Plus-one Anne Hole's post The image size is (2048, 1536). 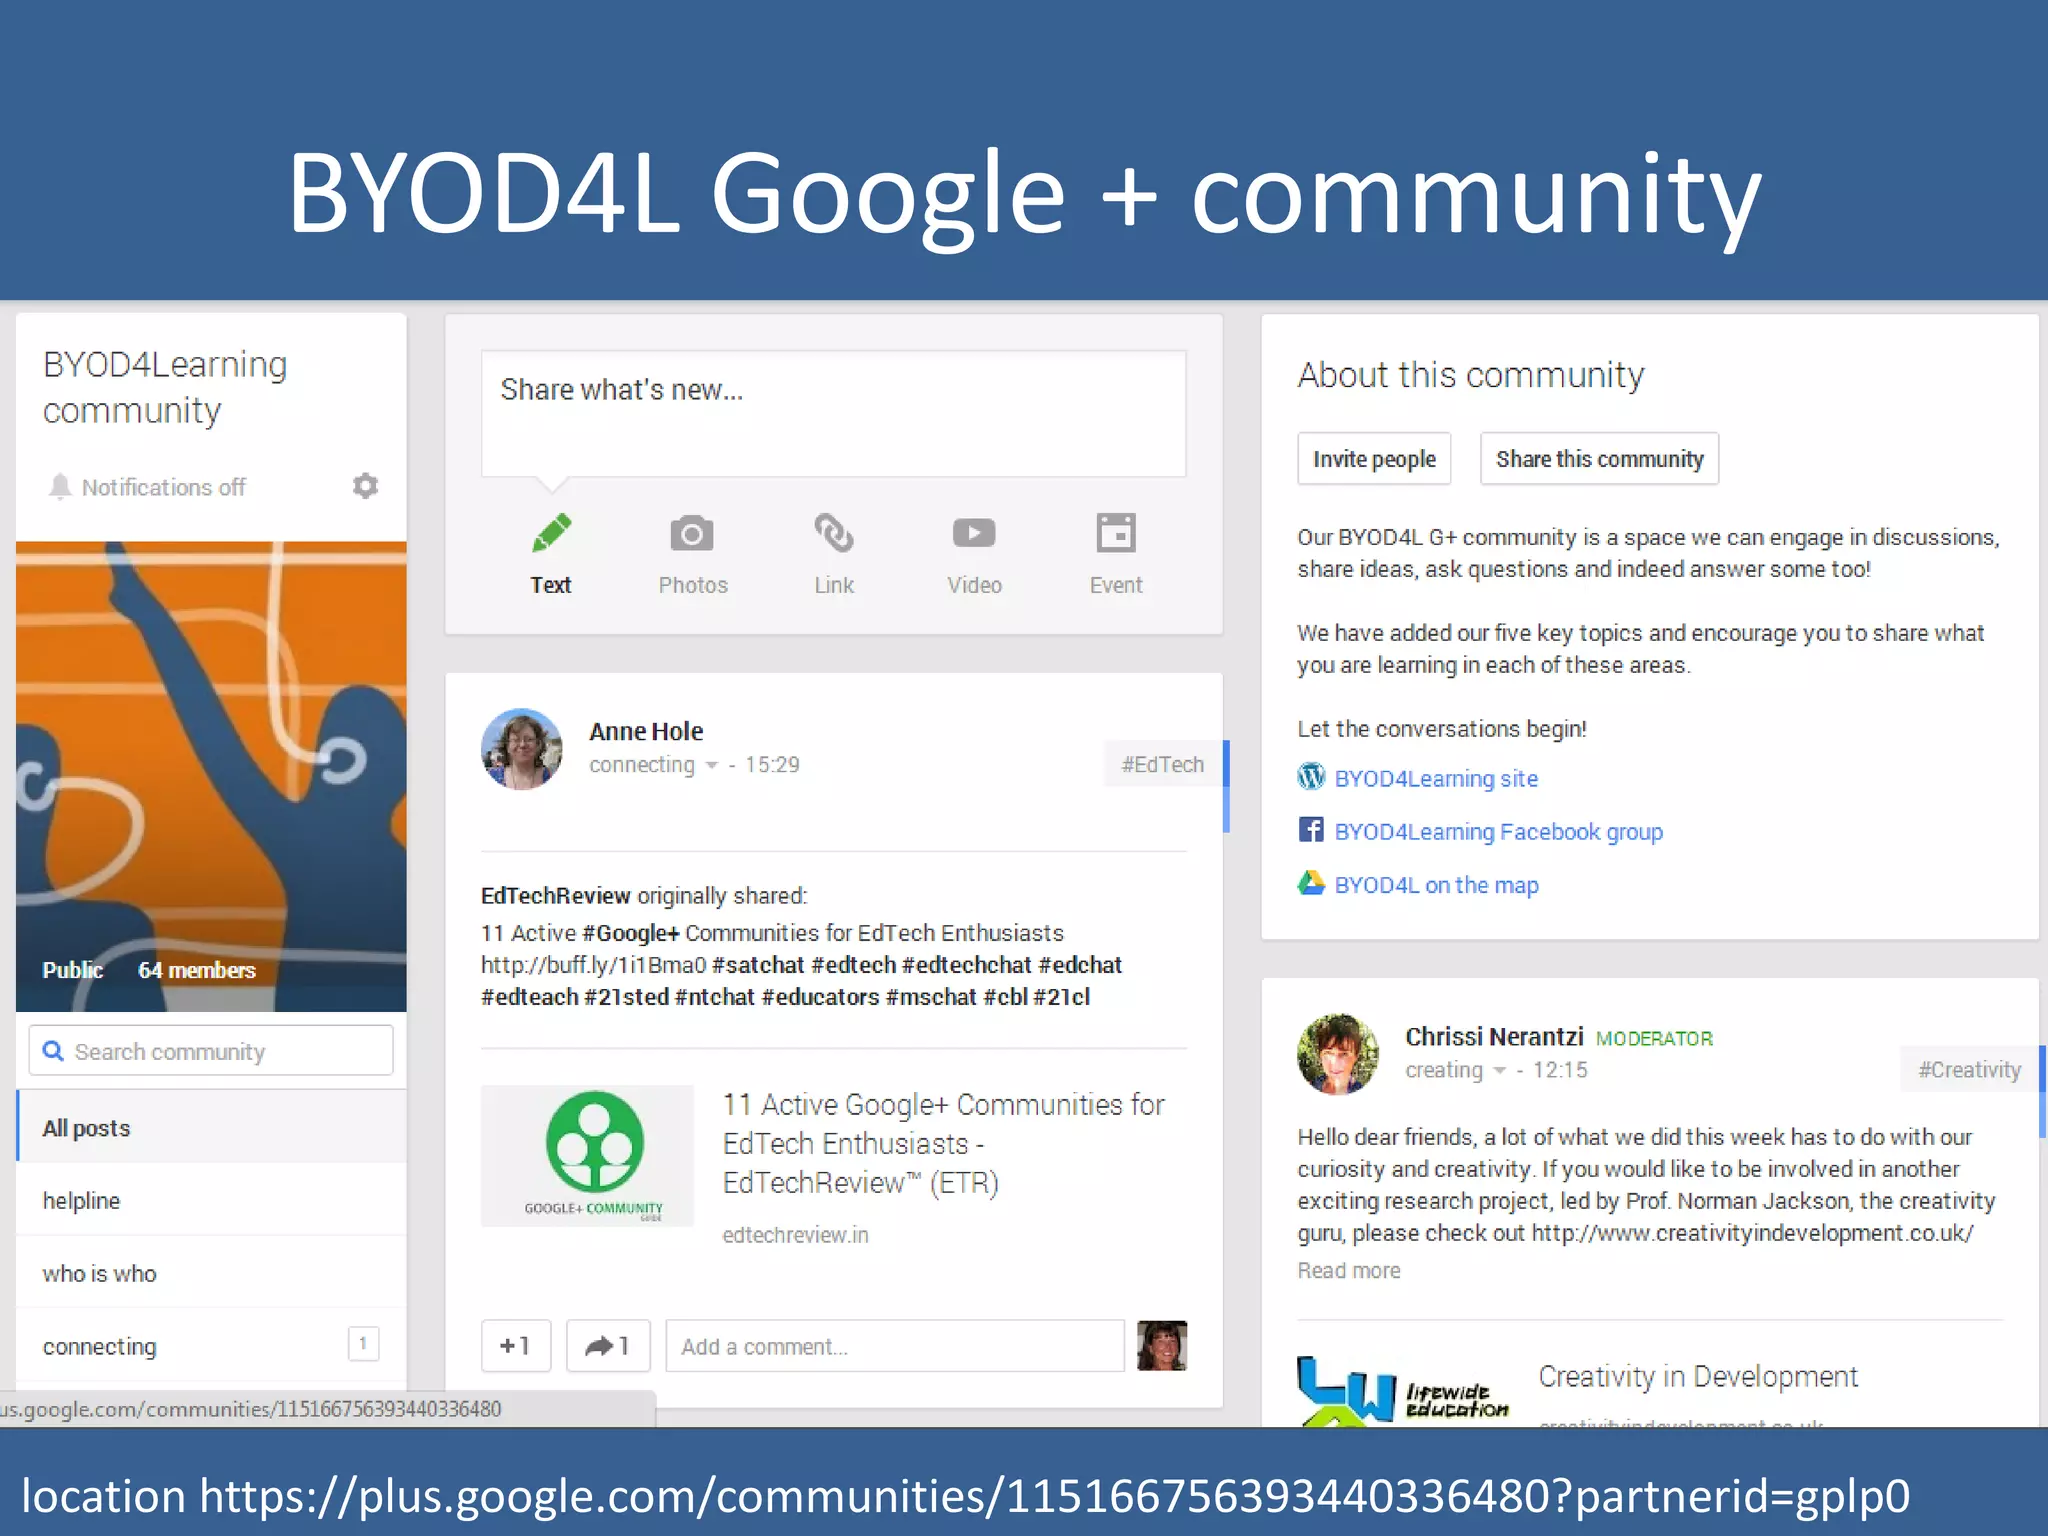coord(516,1346)
